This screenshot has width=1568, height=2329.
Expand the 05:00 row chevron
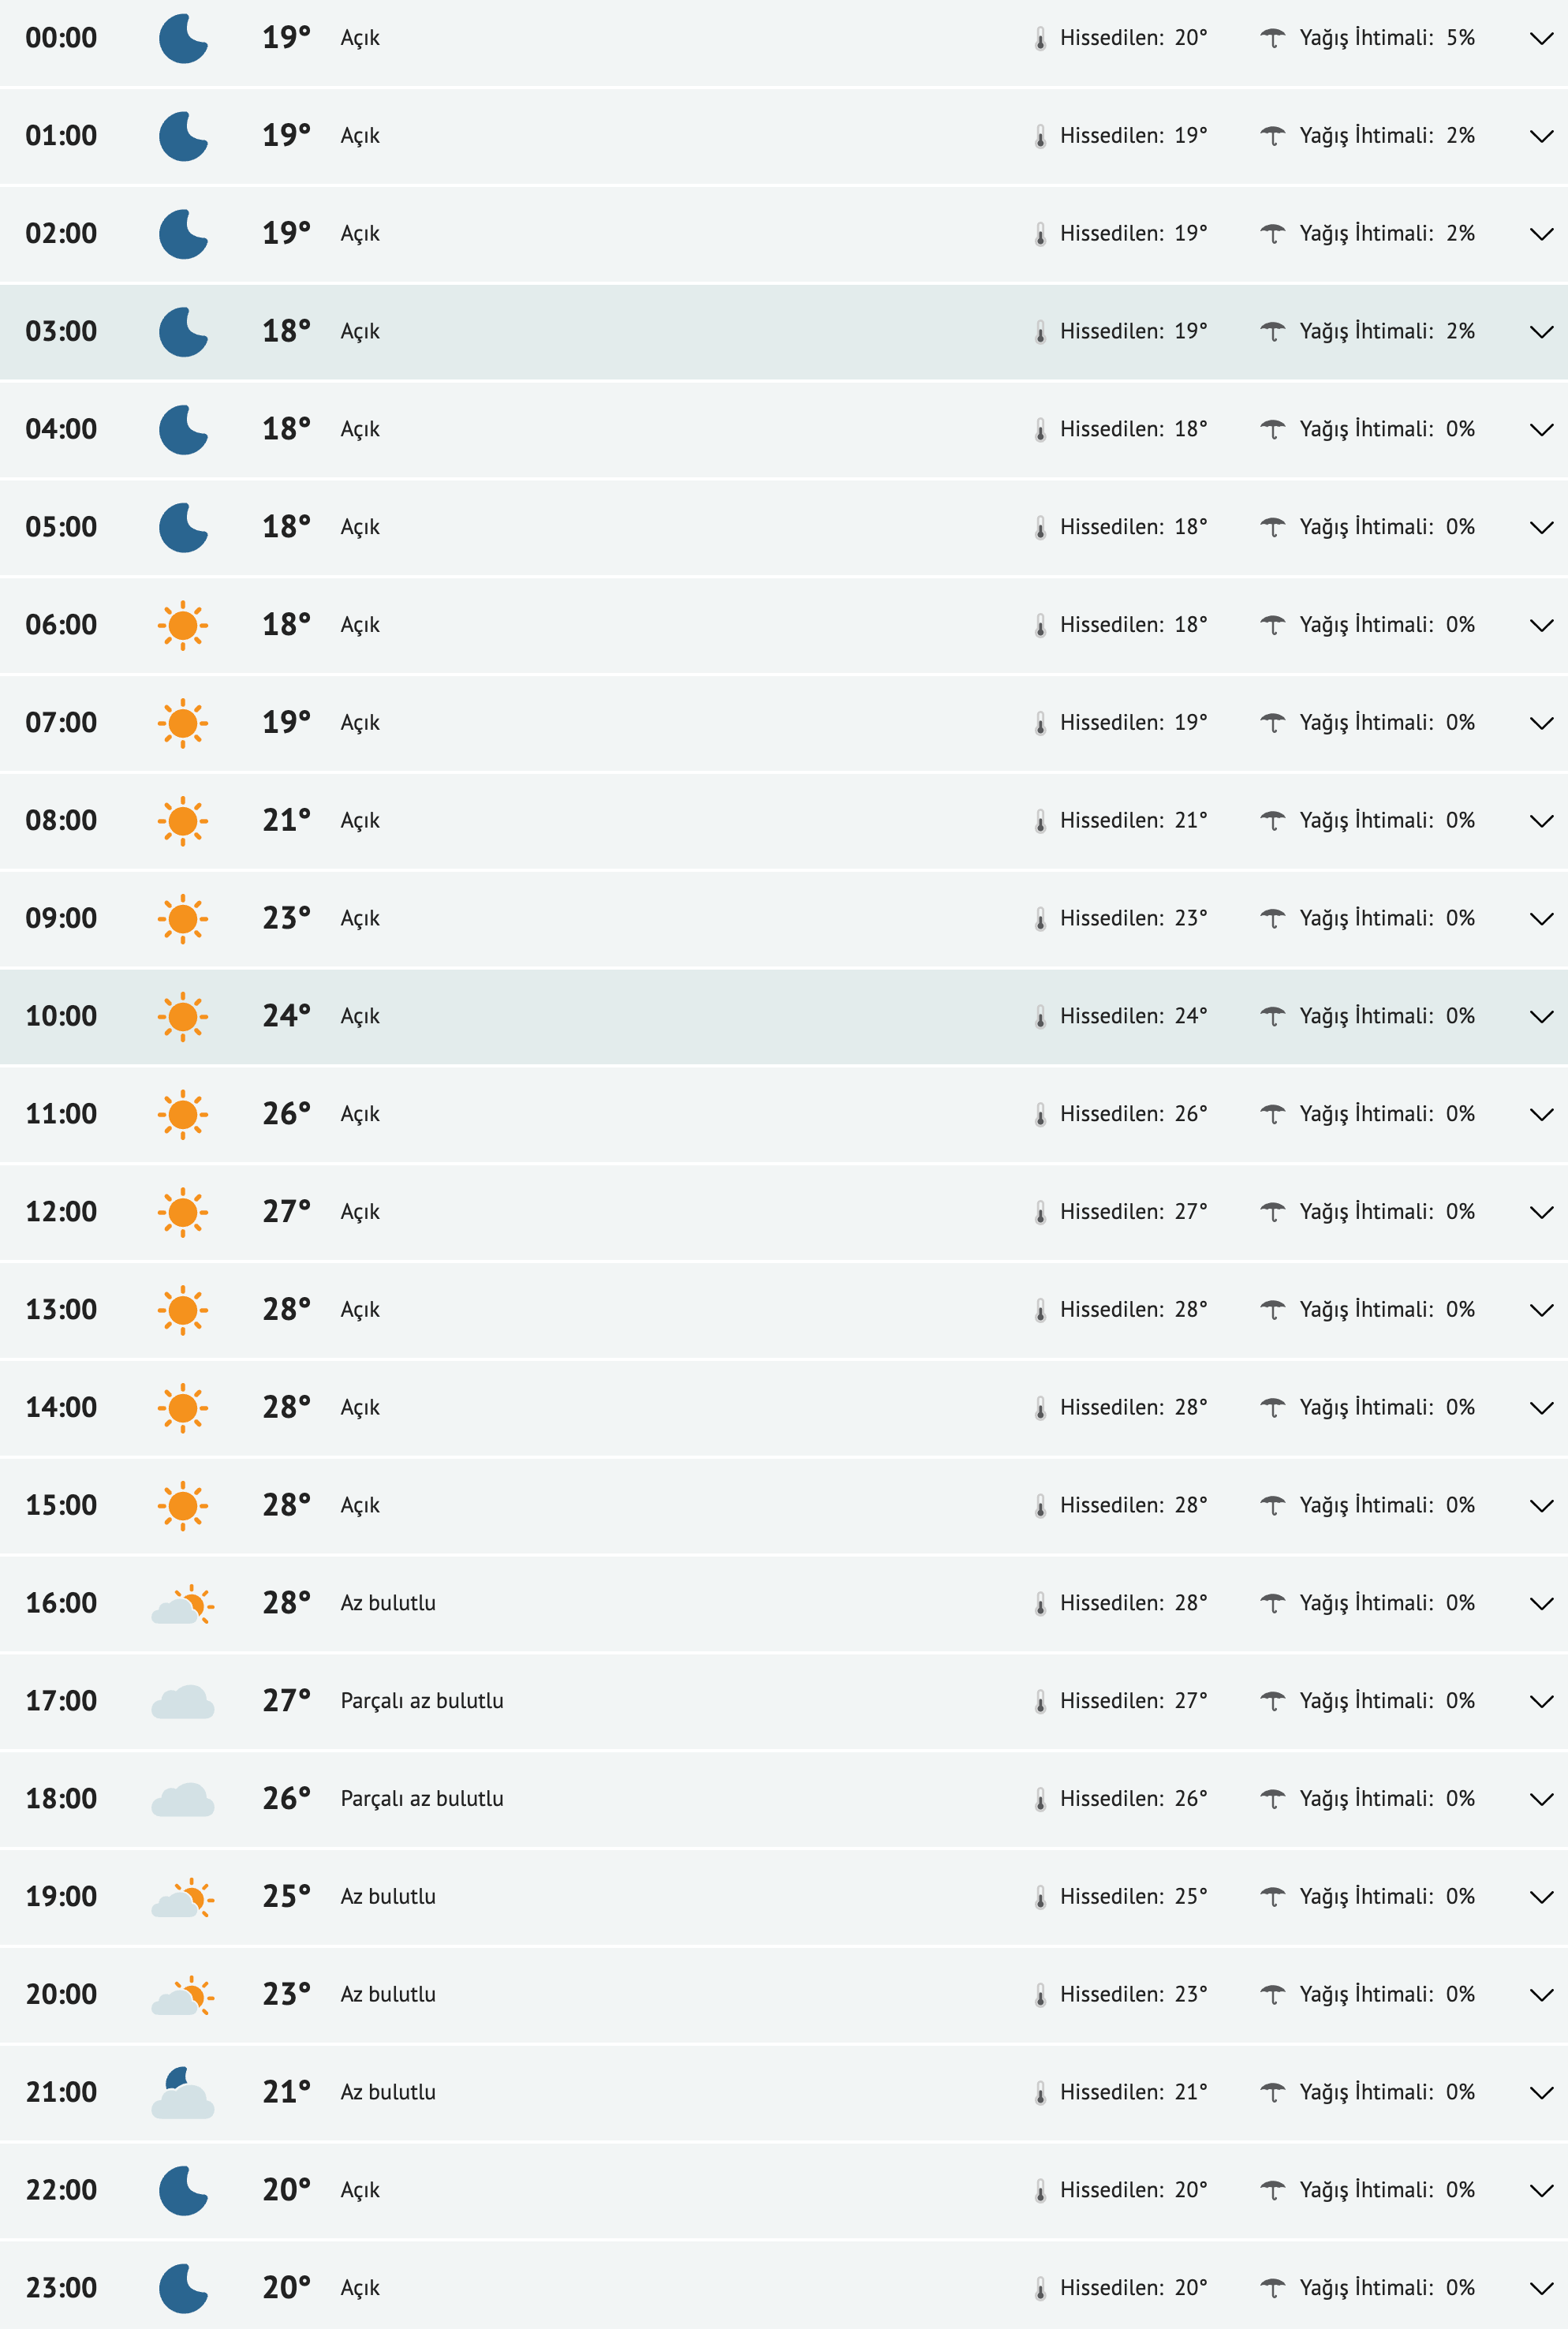pos(1541,528)
